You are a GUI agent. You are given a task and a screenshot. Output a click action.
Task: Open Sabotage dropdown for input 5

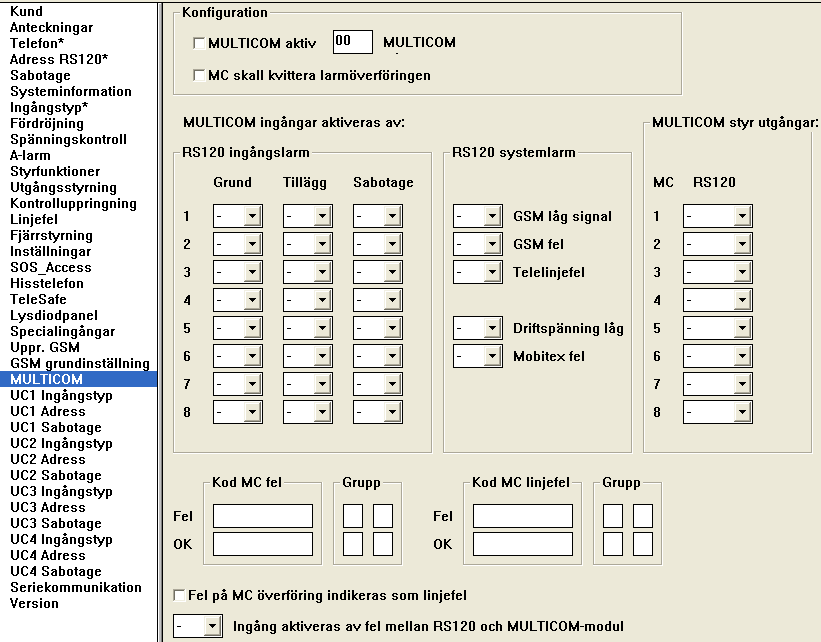click(378, 328)
